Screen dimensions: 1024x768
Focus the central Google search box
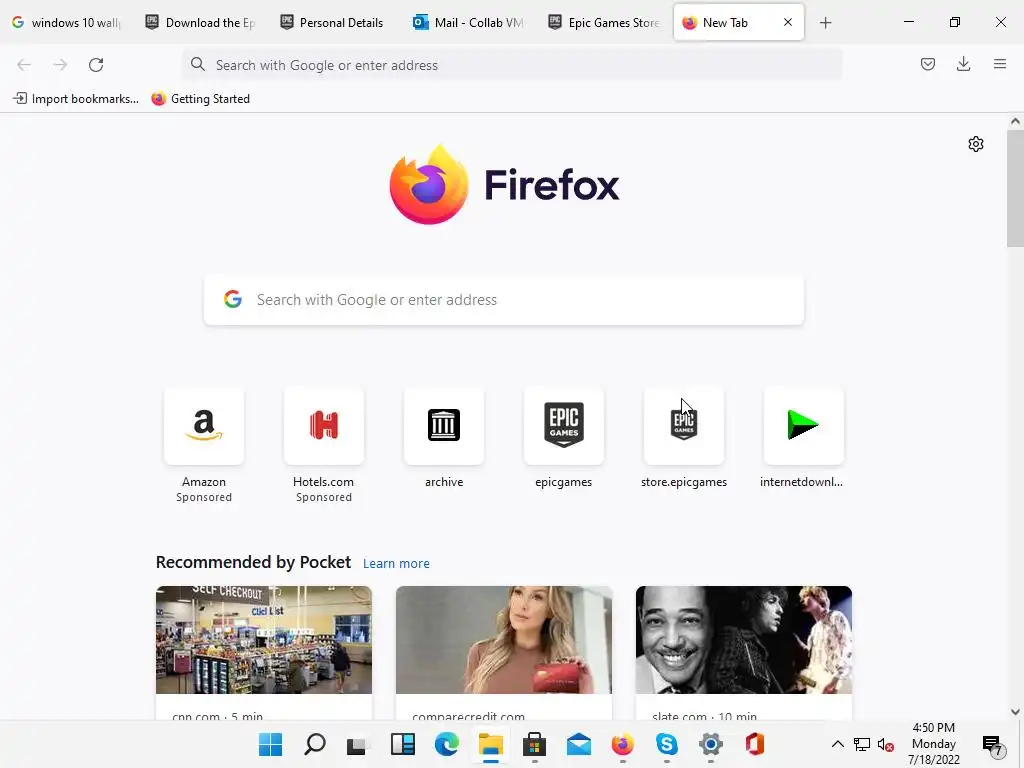tap(504, 300)
